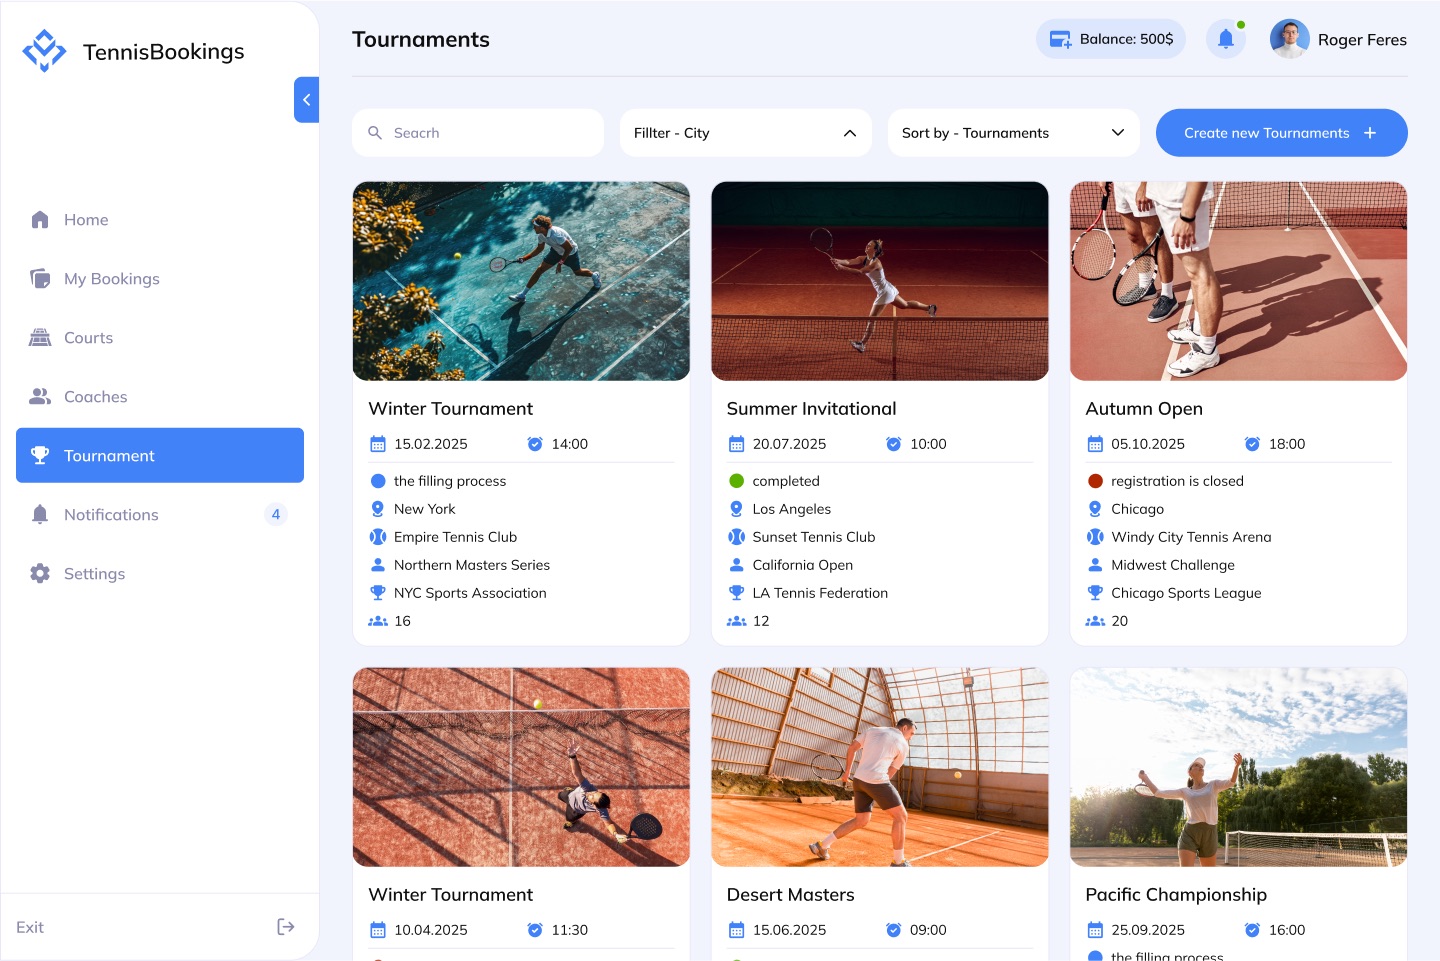Viewport: 1440px width, 961px height.
Task: Open the Summer Invitational court photo
Action: (x=880, y=281)
